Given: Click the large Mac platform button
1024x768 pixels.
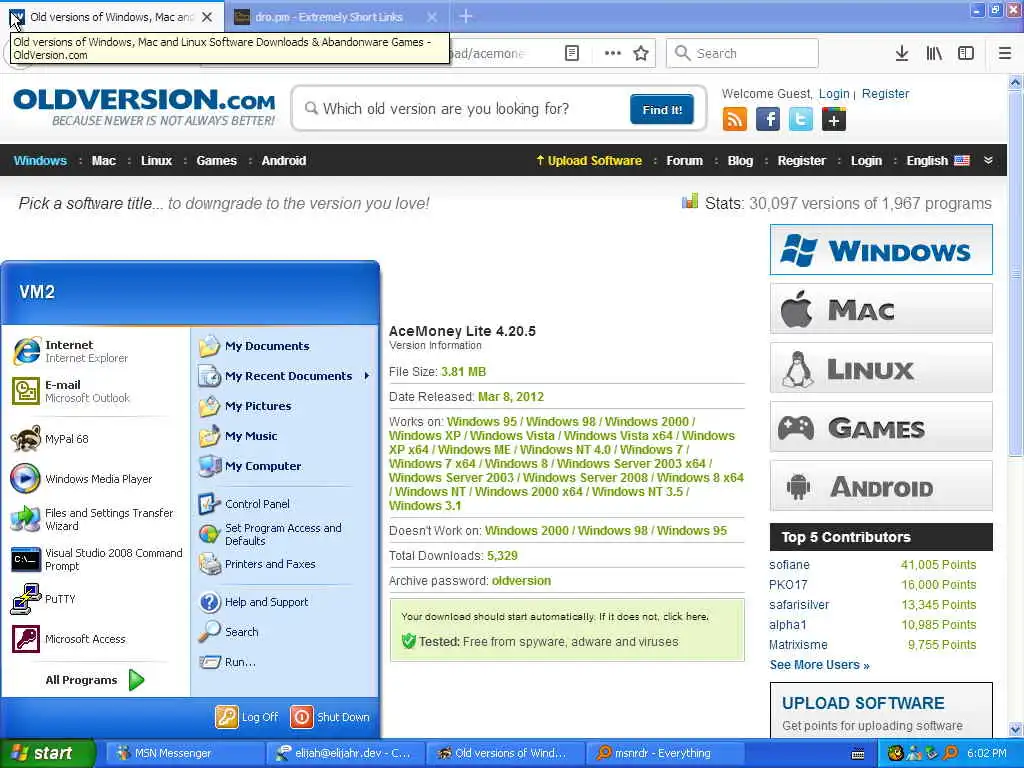Looking at the screenshot, I should point(881,309).
